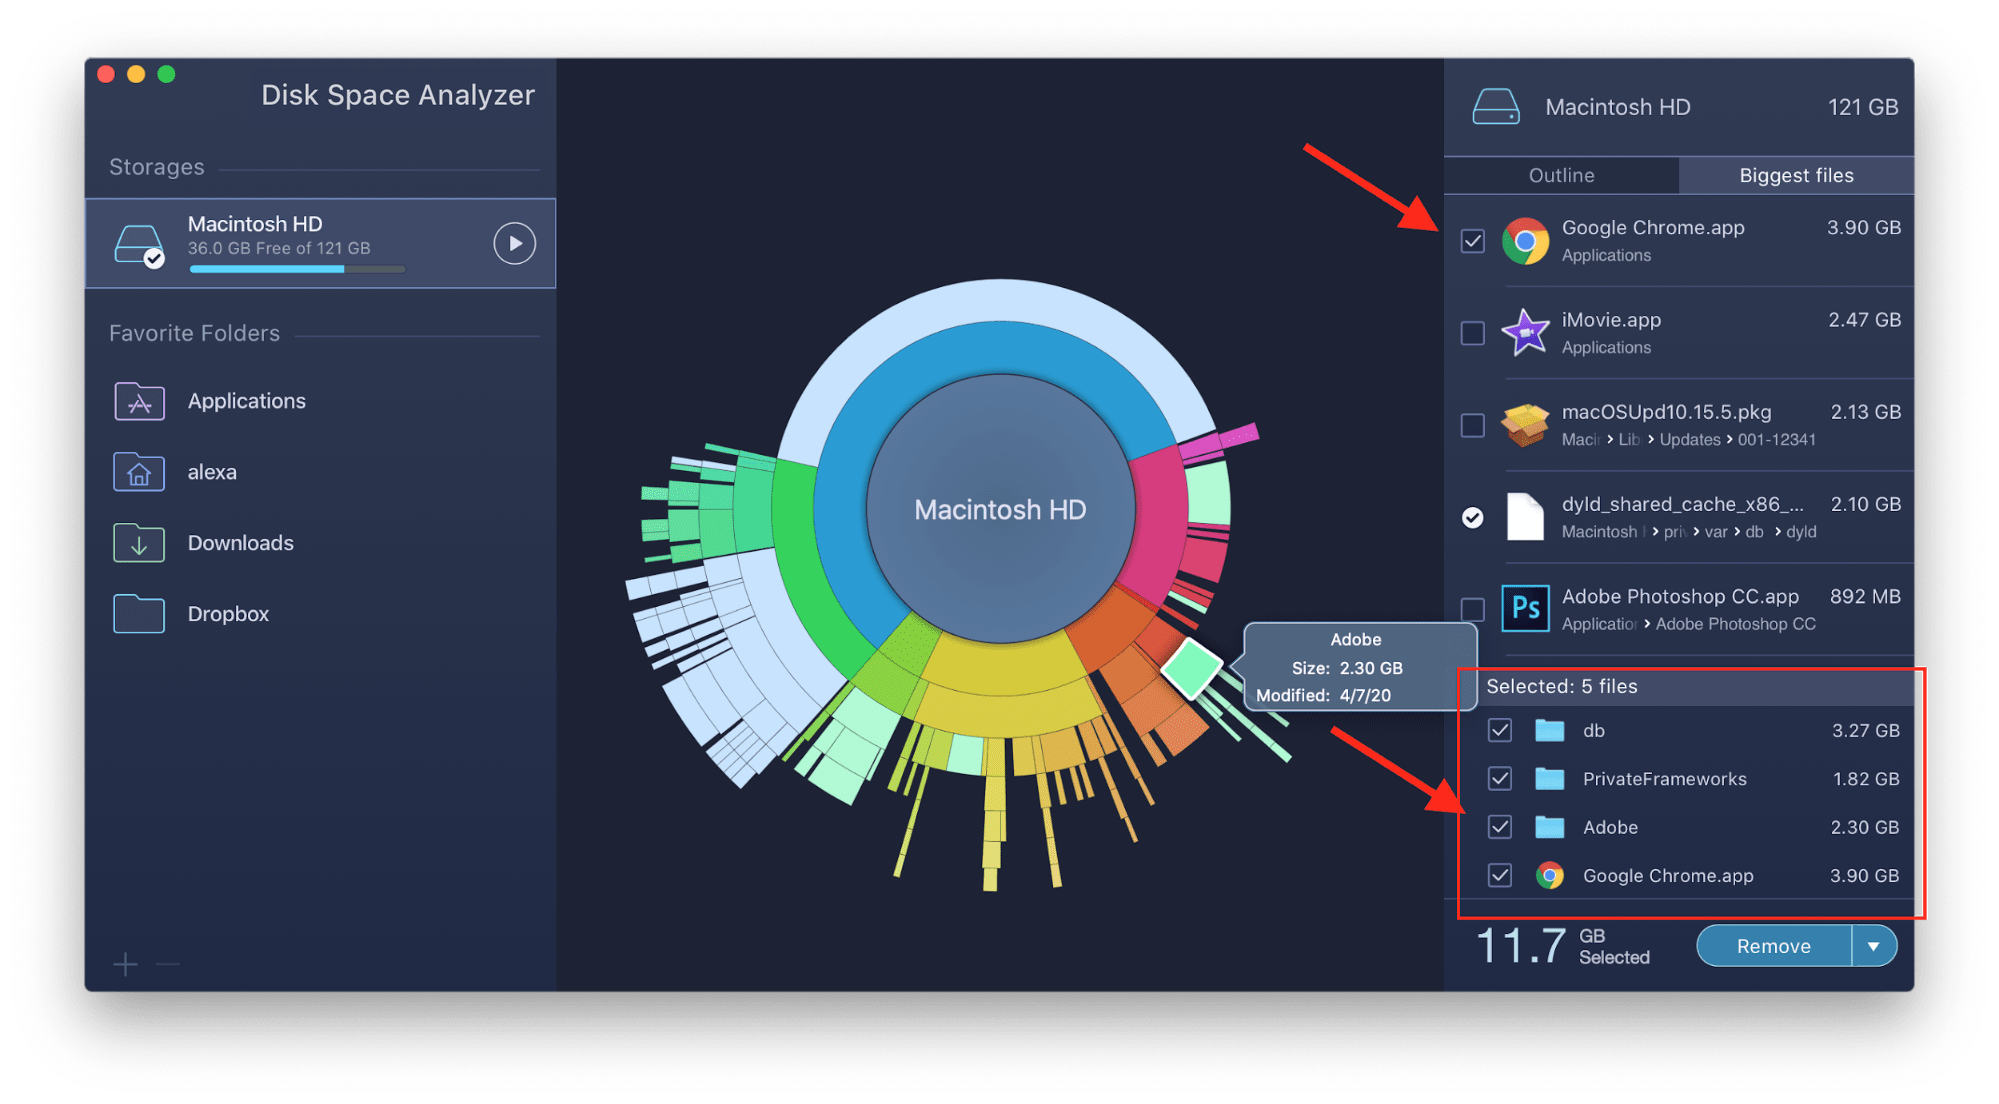Check the iMovie.app checkbox

pos(1472,333)
